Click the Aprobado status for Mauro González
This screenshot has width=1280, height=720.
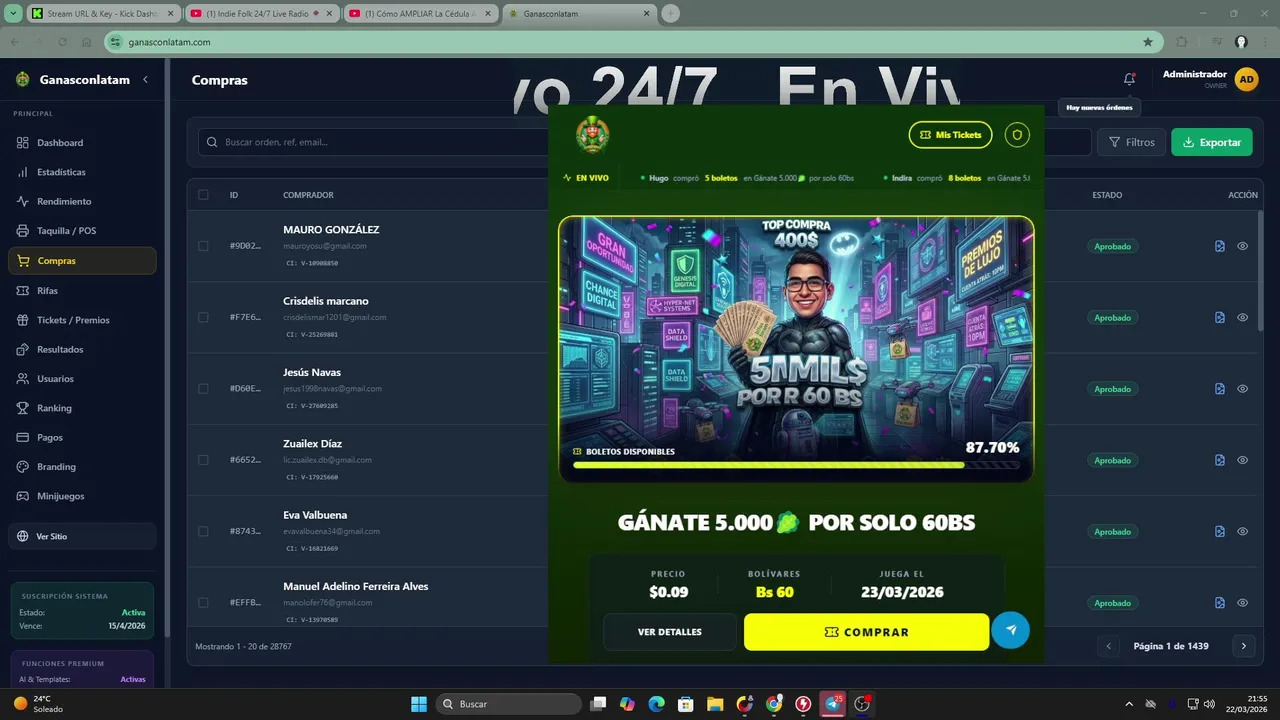(1112, 246)
